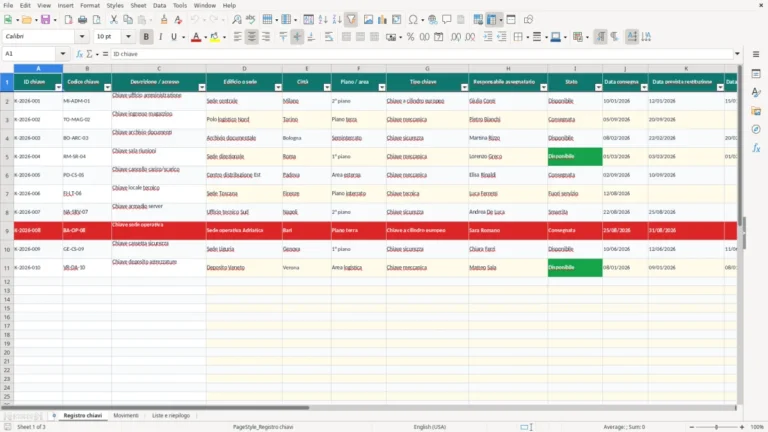Insert a chart
The image size is (768, 432).
click(382, 20)
